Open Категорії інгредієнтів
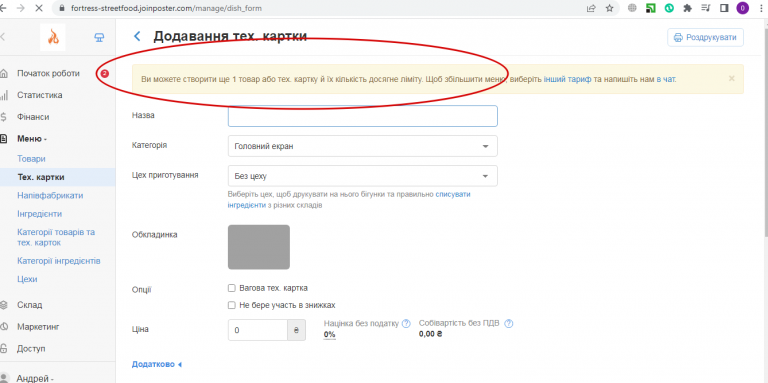Viewport: 768px width, 383px height. tap(59, 261)
